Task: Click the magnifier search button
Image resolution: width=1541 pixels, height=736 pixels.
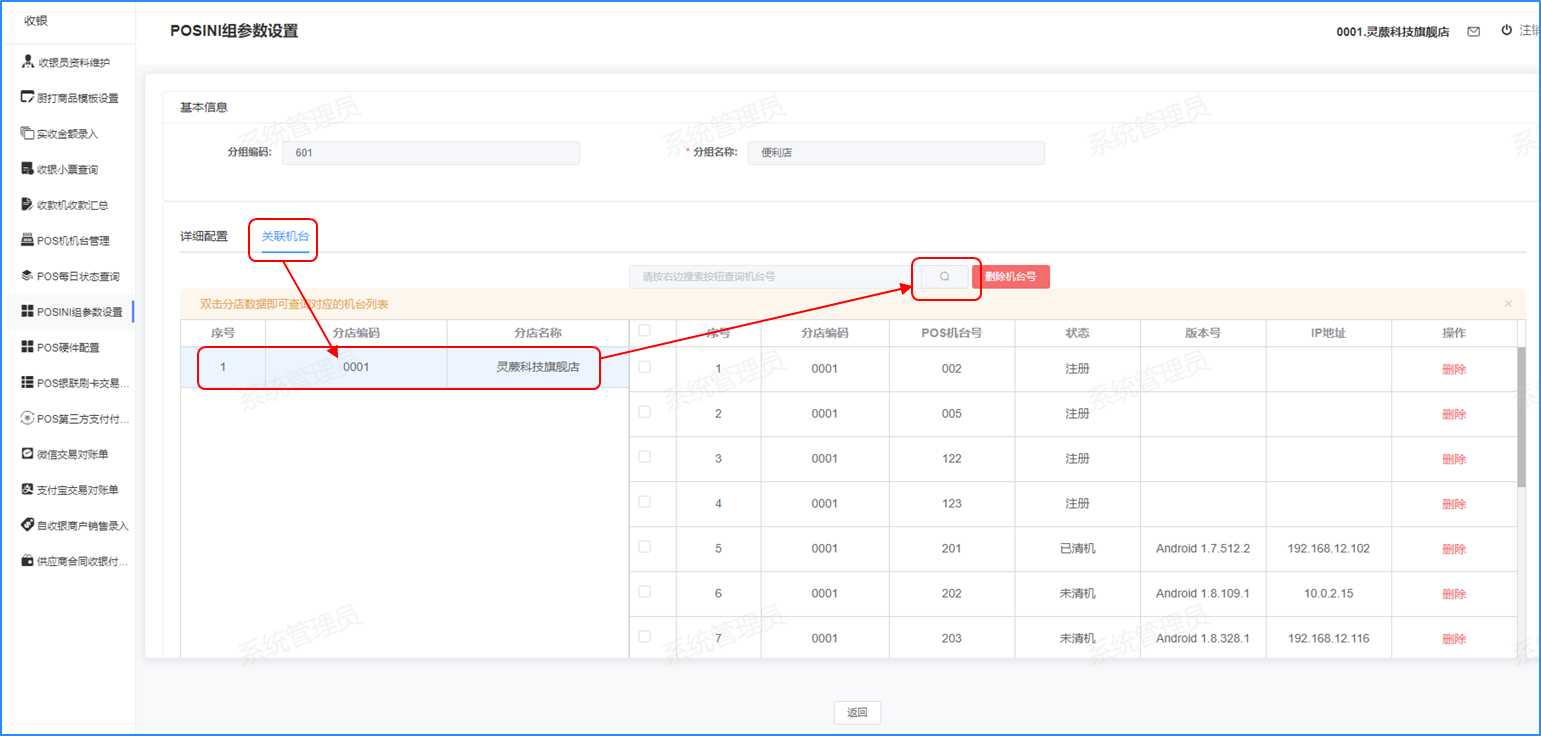Action: 944,277
